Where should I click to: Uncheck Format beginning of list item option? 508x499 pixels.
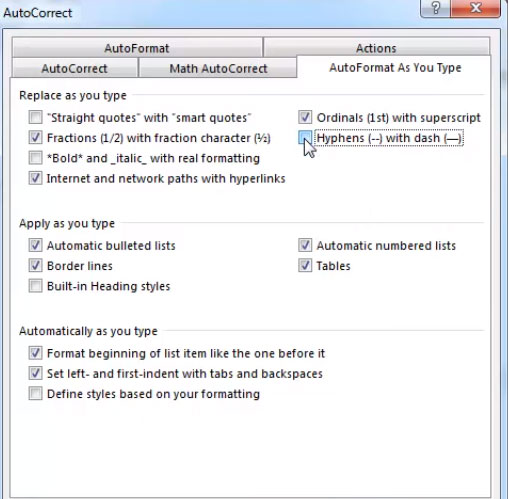[x=35, y=353]
